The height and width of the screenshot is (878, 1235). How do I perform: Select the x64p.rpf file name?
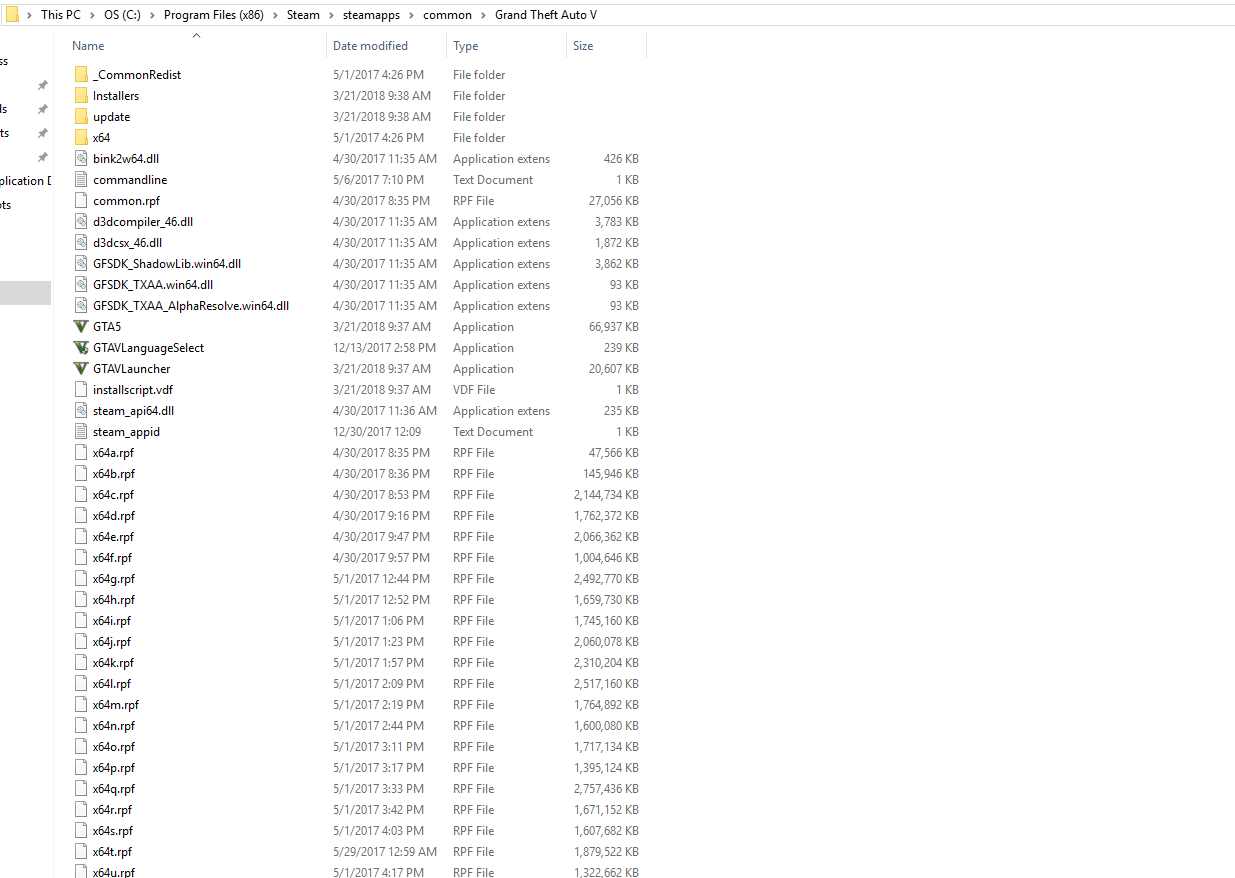[114, 768]
